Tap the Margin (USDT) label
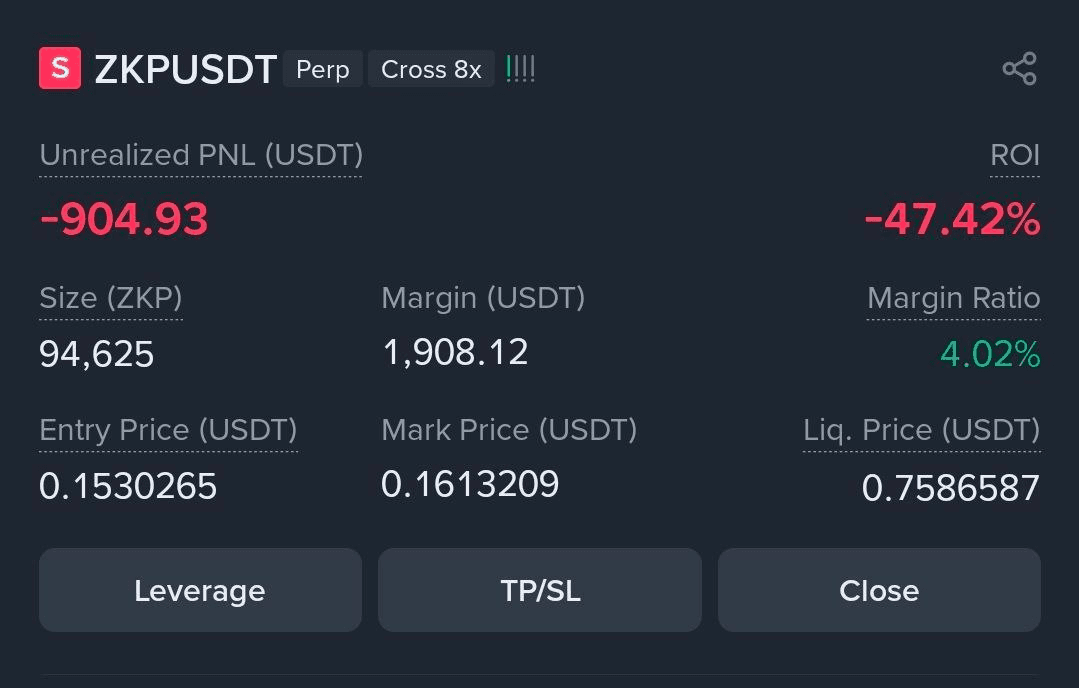 (x=483, y=298)
